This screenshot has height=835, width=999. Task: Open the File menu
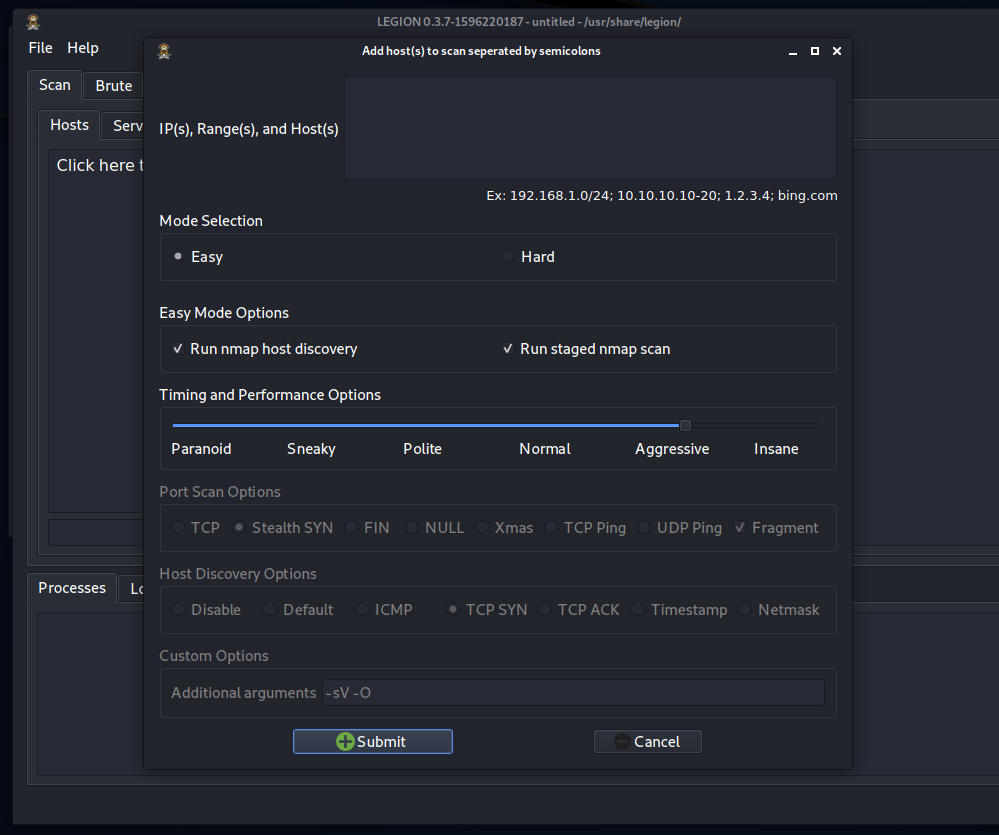click(x=40, y=48)
